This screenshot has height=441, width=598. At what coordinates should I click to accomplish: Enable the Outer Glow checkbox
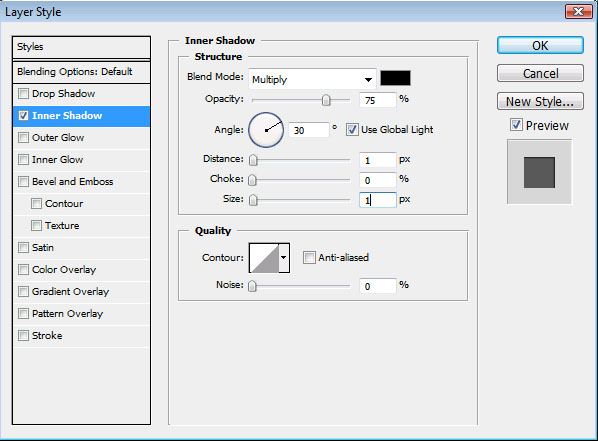click(x=23, y=137)
